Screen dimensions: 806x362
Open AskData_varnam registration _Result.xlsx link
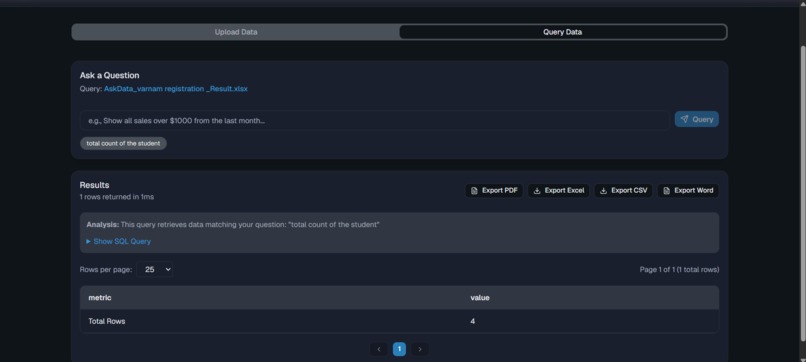(175, 89)
